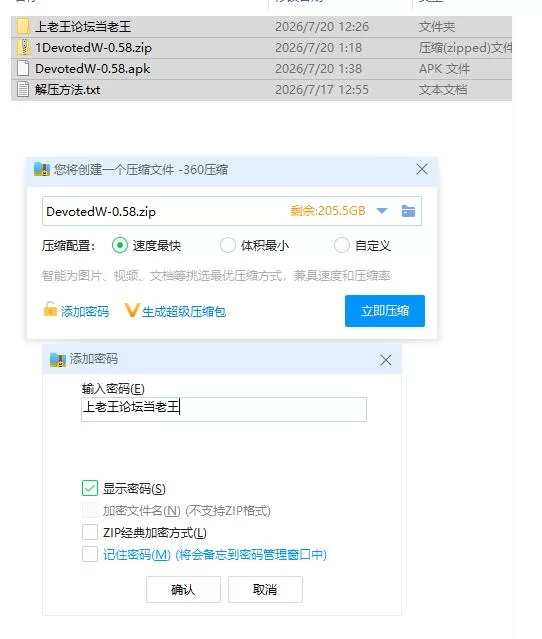Click the file name 上老王论坛当老王 row text
Image resolution: width=542 pixels, height=639 pixels.
pyautogui.click(x=83, y=27)
